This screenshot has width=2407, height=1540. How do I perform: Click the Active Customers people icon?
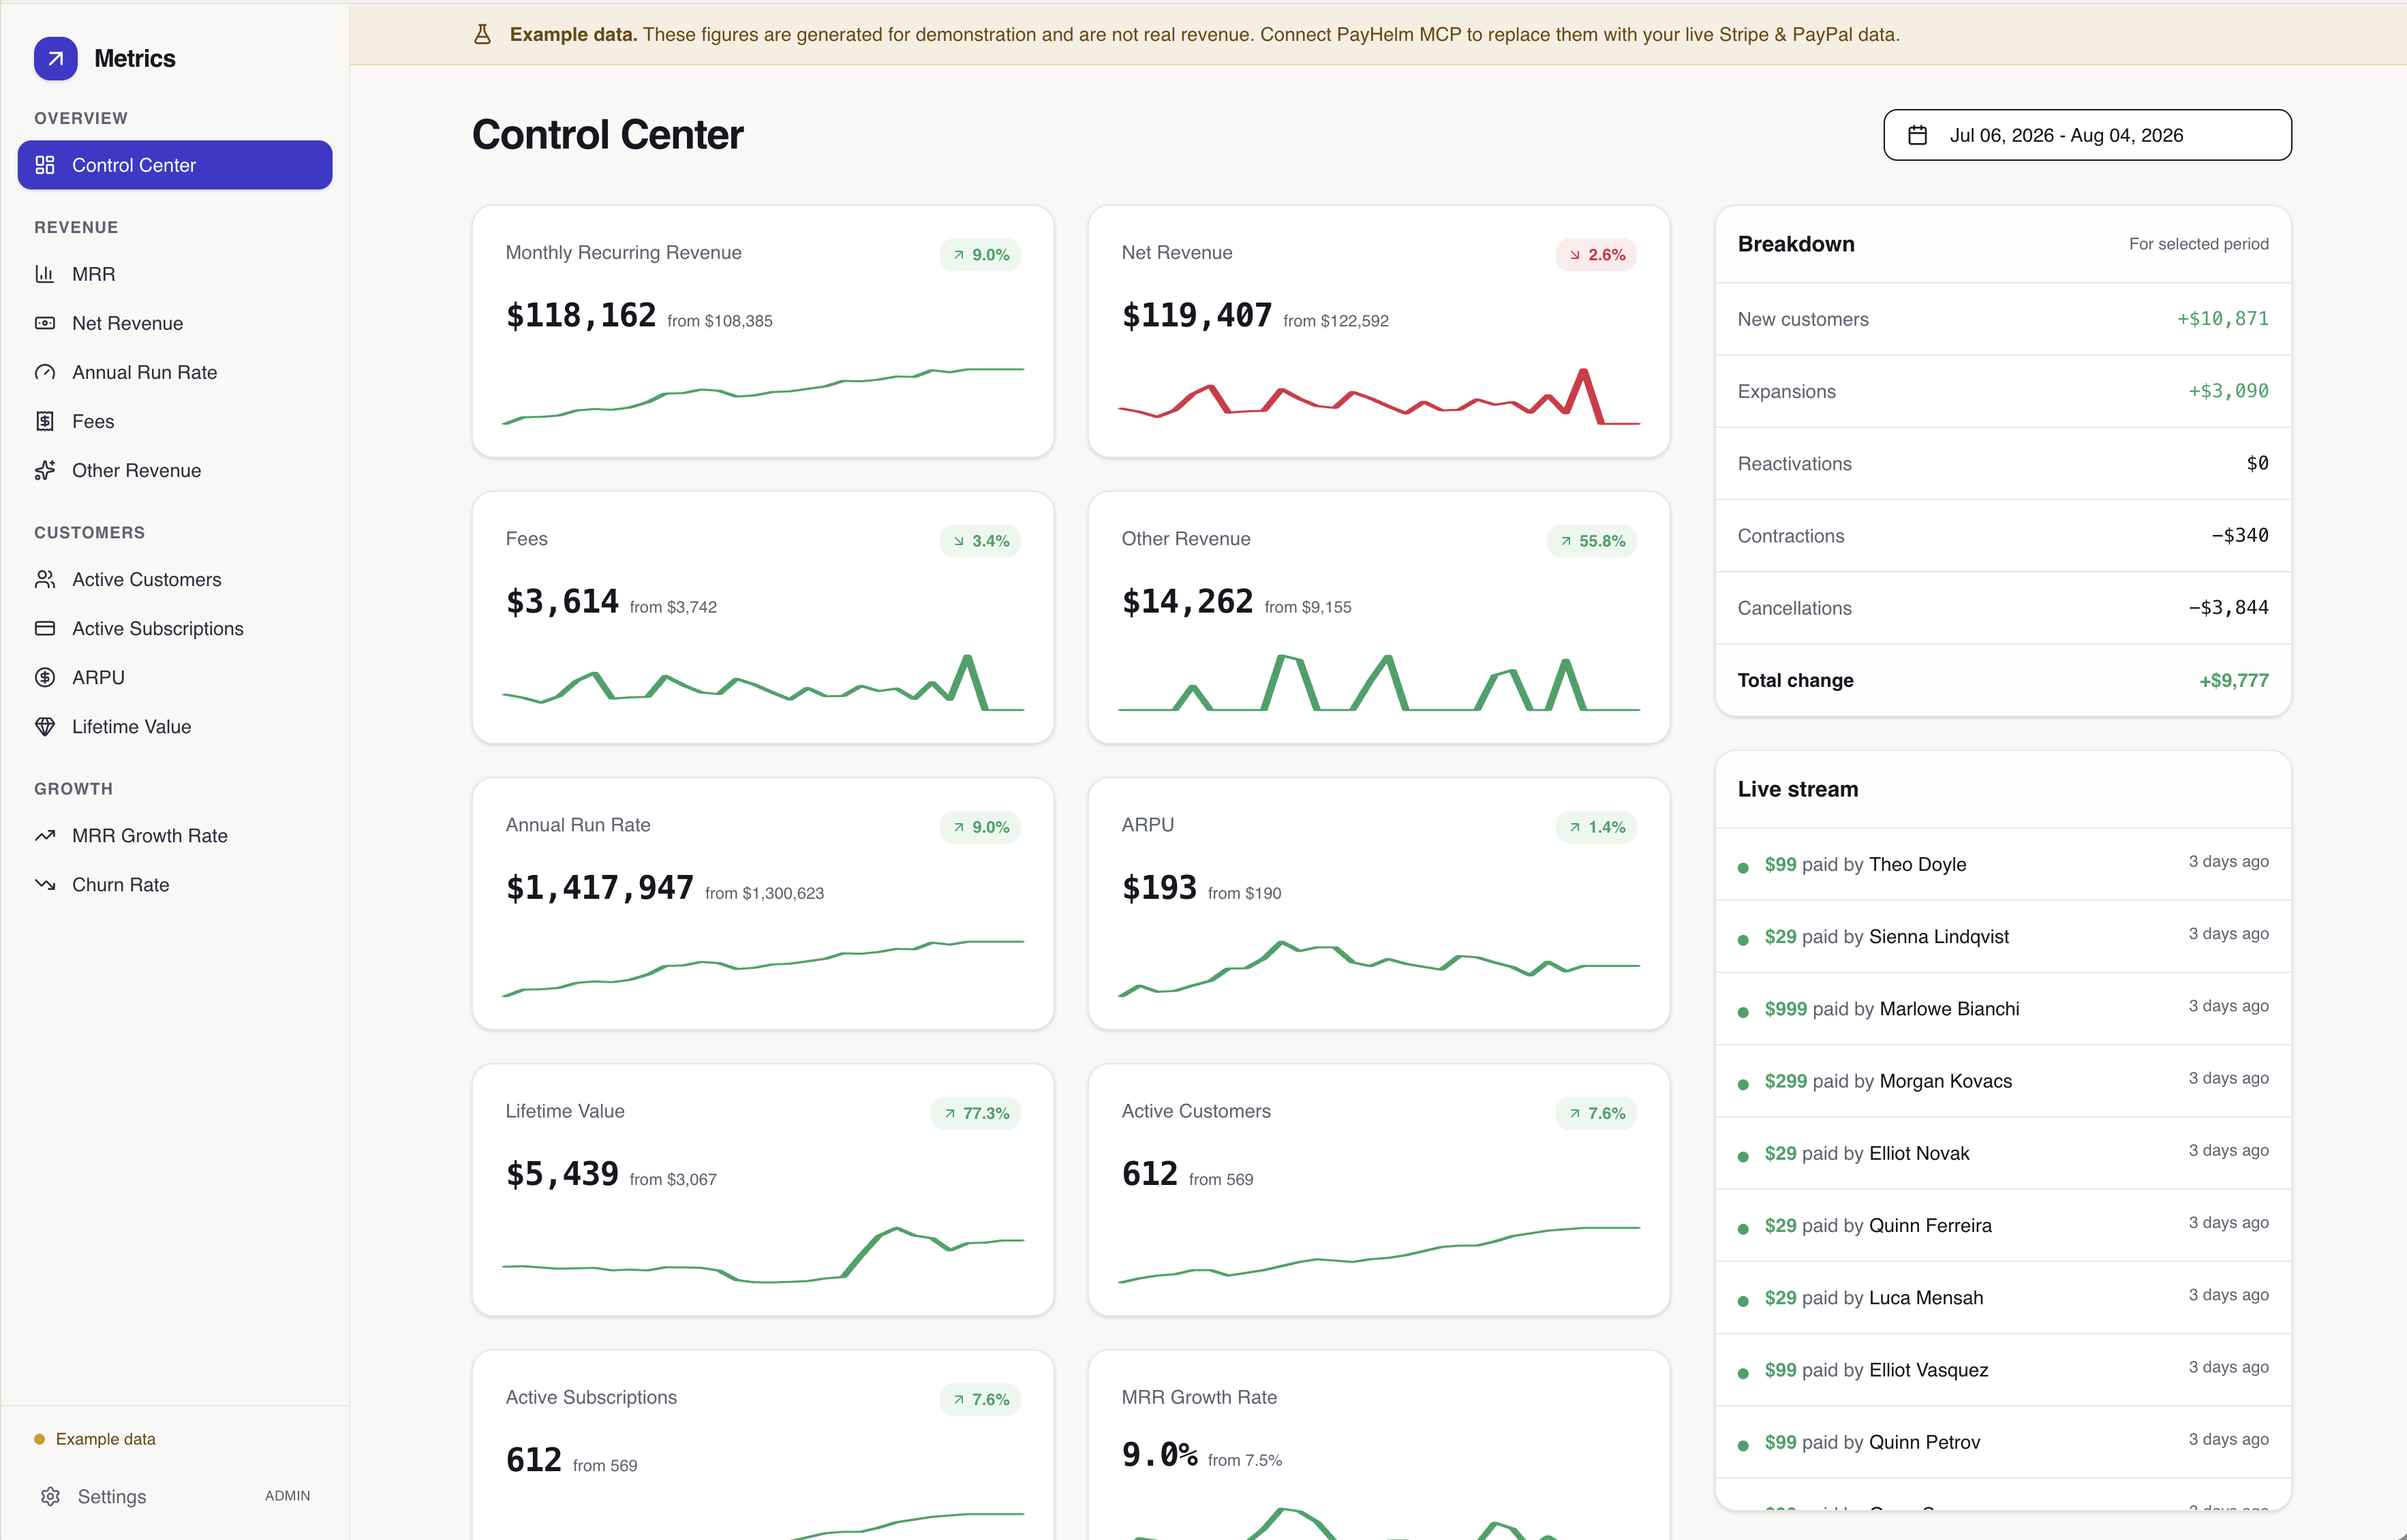[45, 579]
